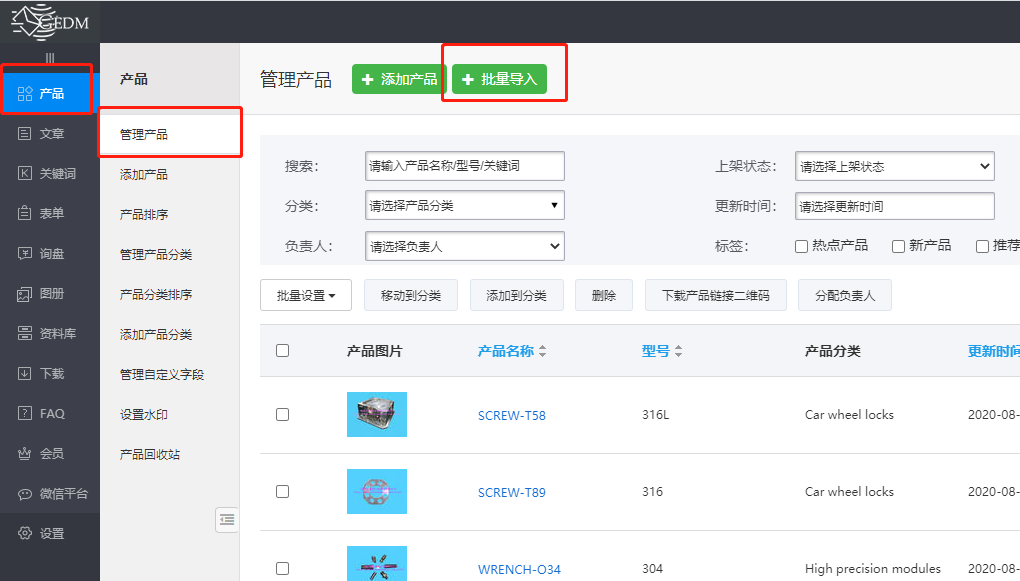This screenshot has width=1020, height=581.
Task: Click the 下载 download icon
Action: tap(25, 373)
